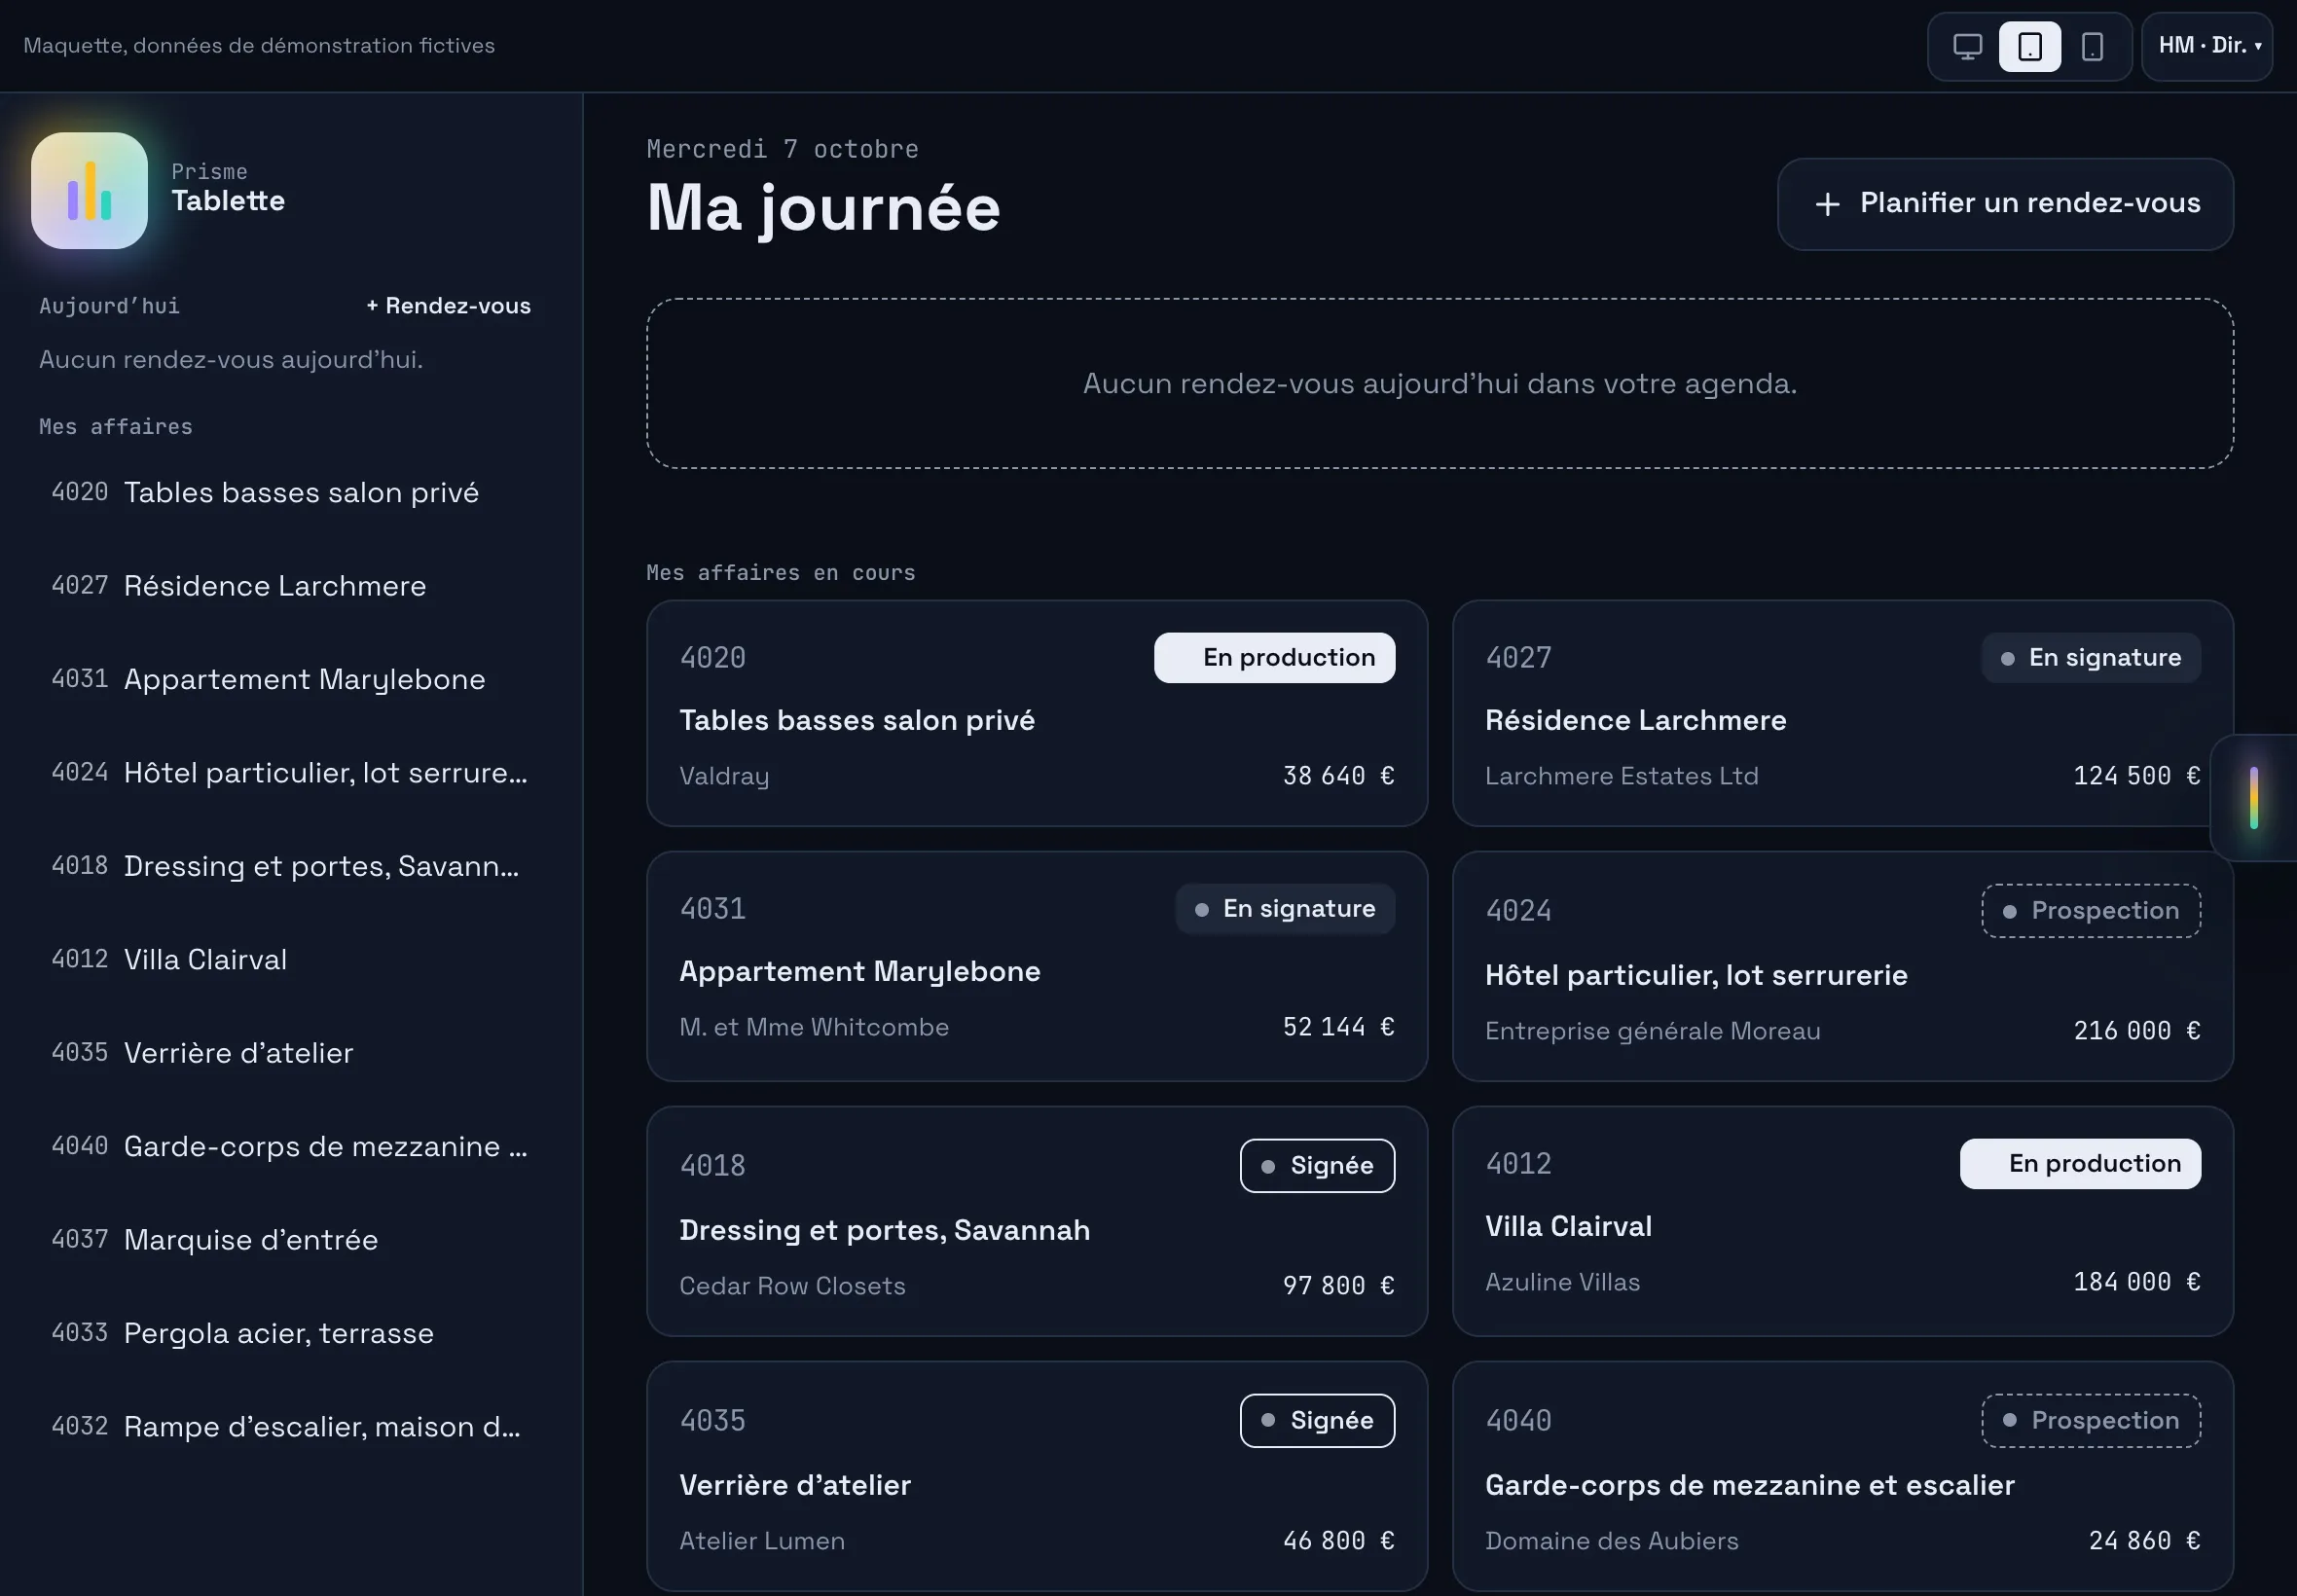
Task: Open sidebar item 4020 Tables basses salon privé
Action: 291,492
